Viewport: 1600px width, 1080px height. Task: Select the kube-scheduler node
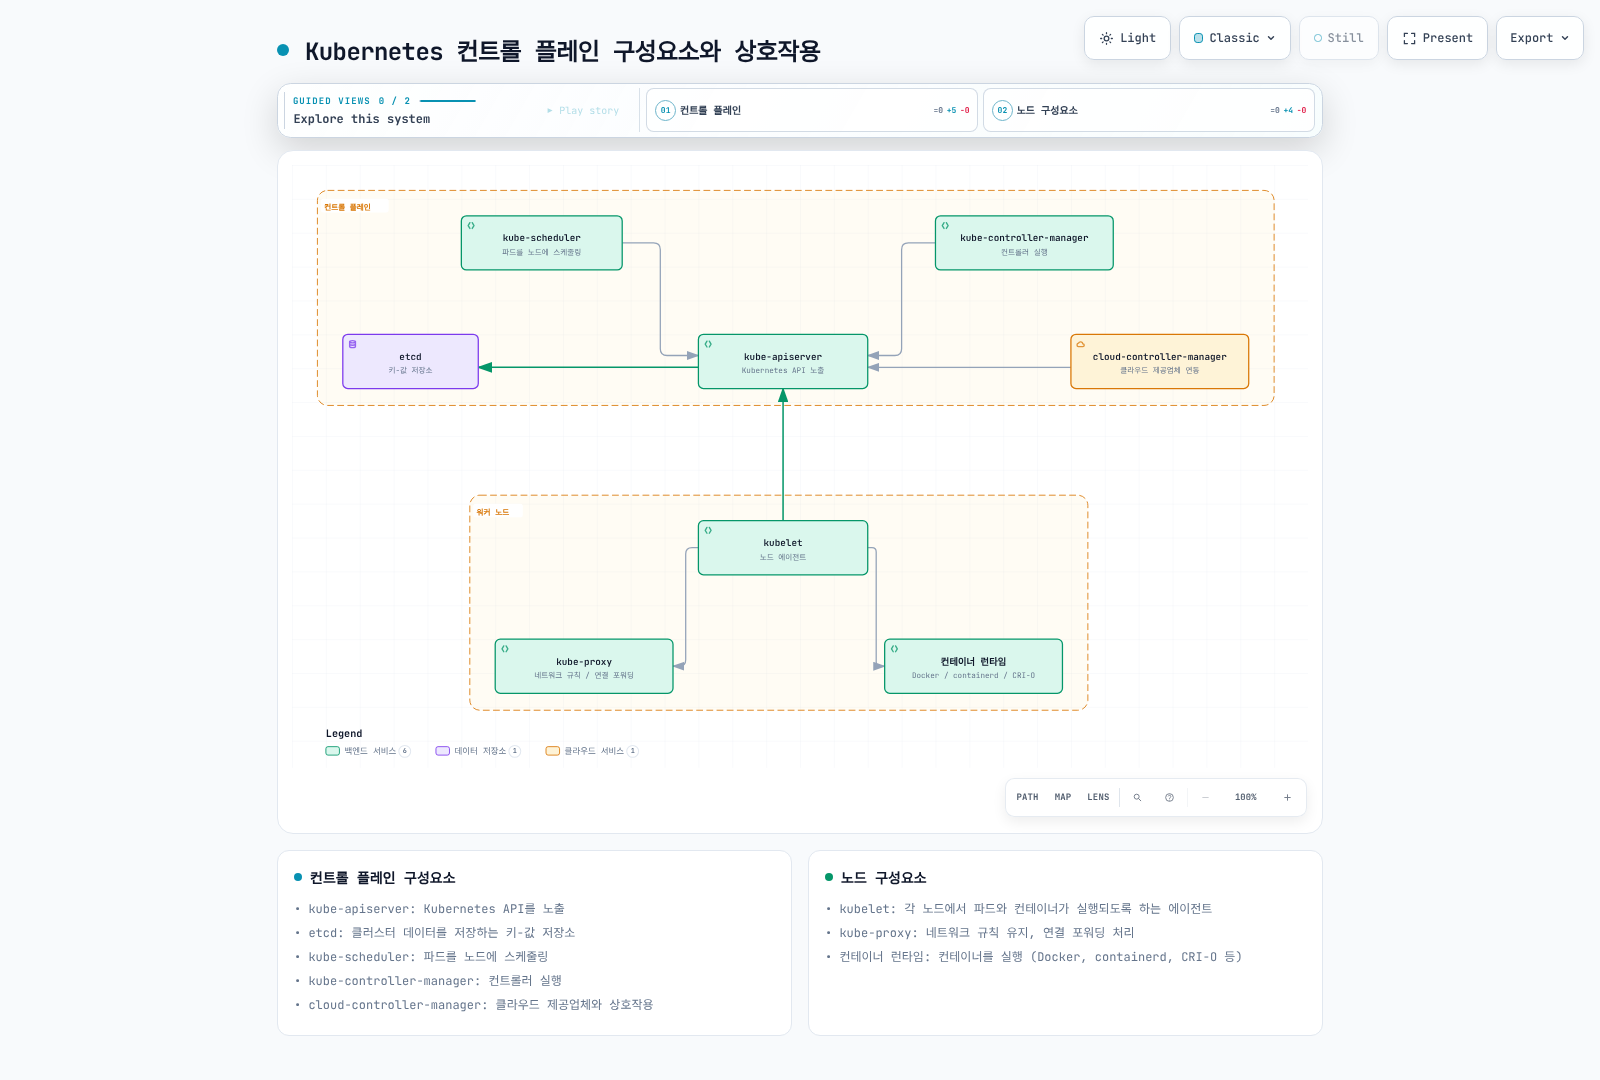[541, 243]
